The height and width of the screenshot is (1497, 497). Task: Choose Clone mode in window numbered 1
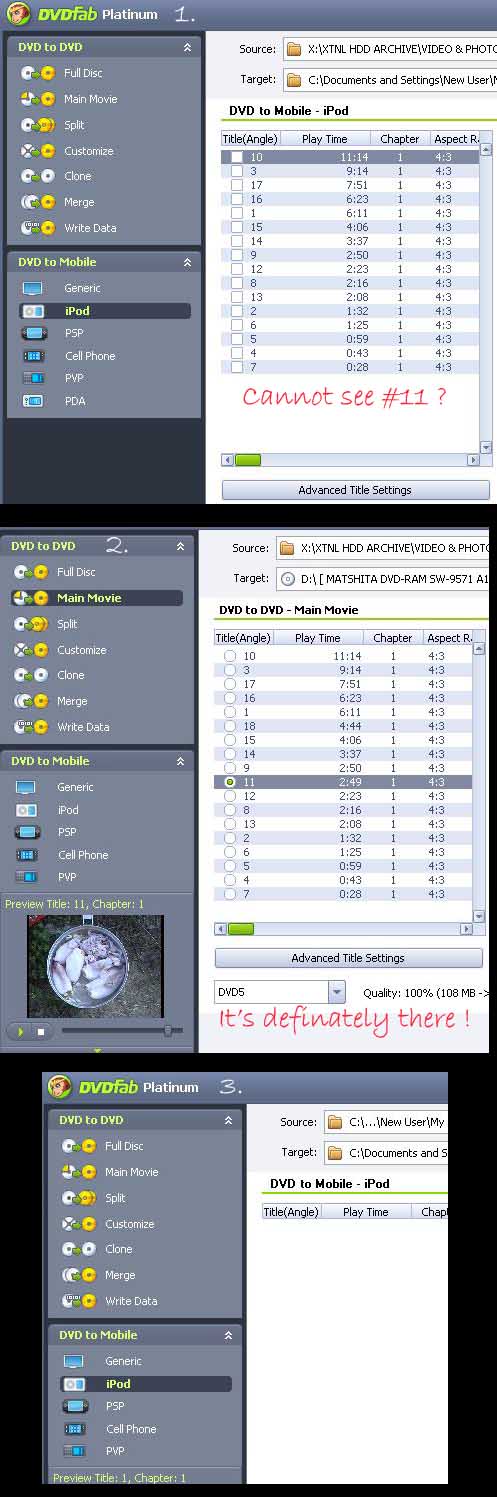[x=77, y=176]
